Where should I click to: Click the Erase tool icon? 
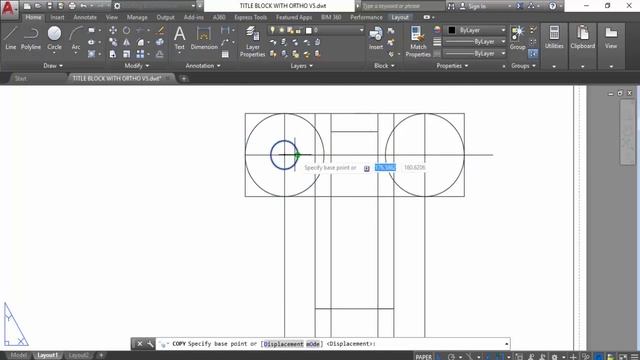pyautogui.click(x=160, y=30)
